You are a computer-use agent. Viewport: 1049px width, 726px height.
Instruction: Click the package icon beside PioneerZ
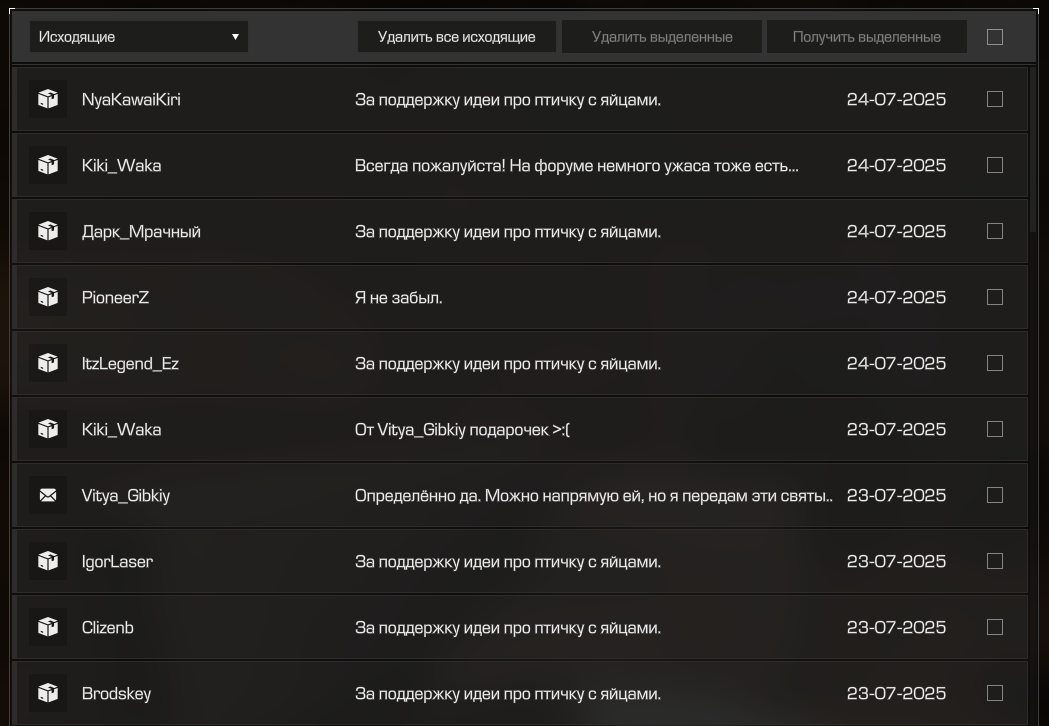48,297
